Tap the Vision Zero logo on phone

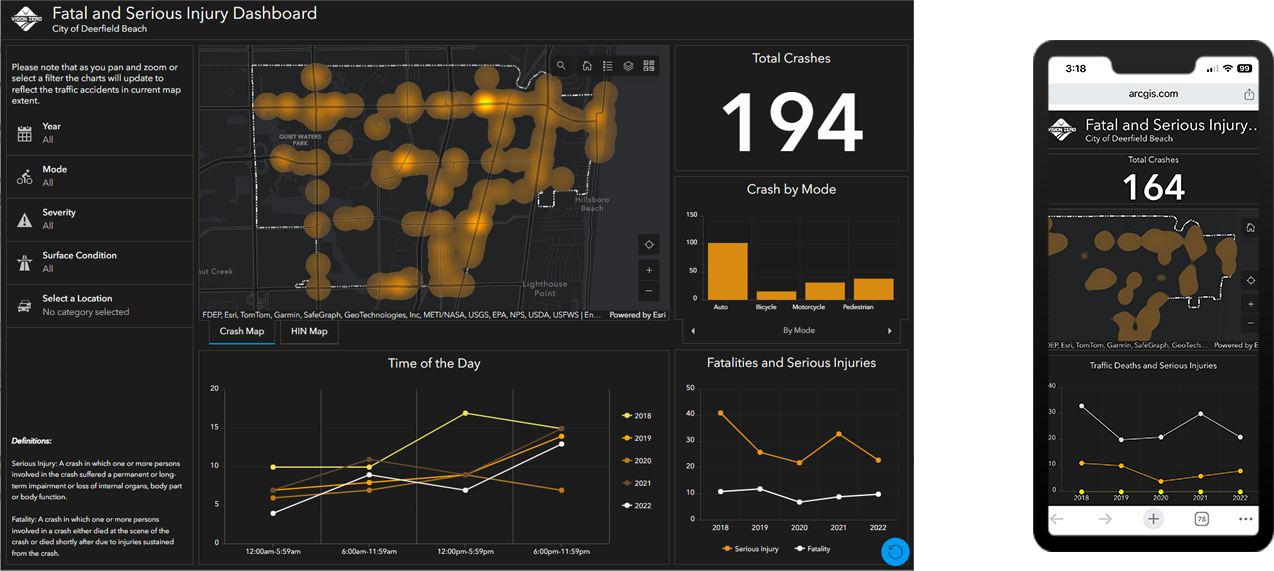tap(1063, 129)
